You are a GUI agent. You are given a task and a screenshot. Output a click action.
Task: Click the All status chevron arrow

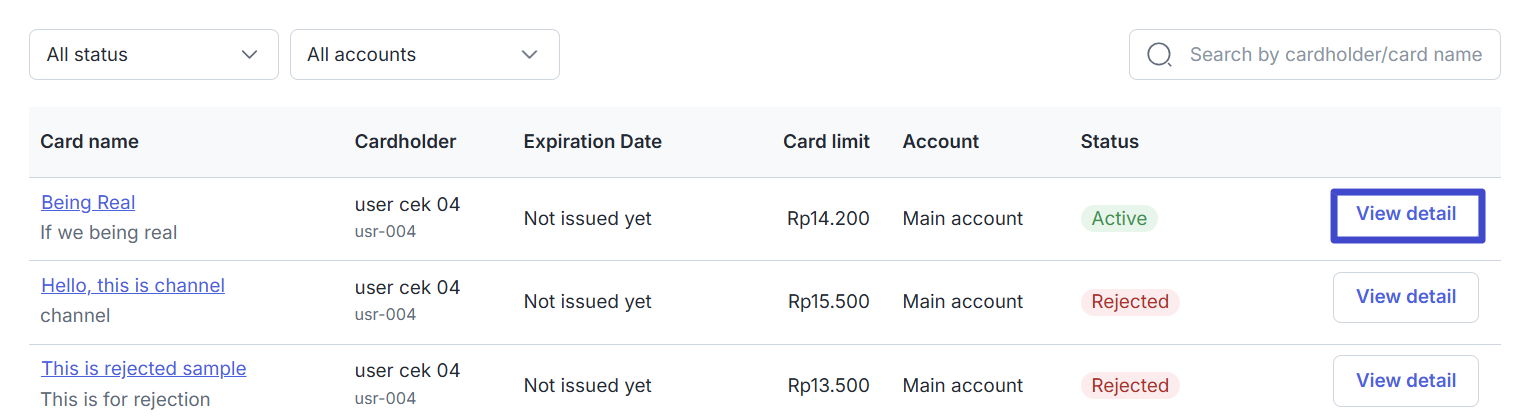click(x=250, y=55)
